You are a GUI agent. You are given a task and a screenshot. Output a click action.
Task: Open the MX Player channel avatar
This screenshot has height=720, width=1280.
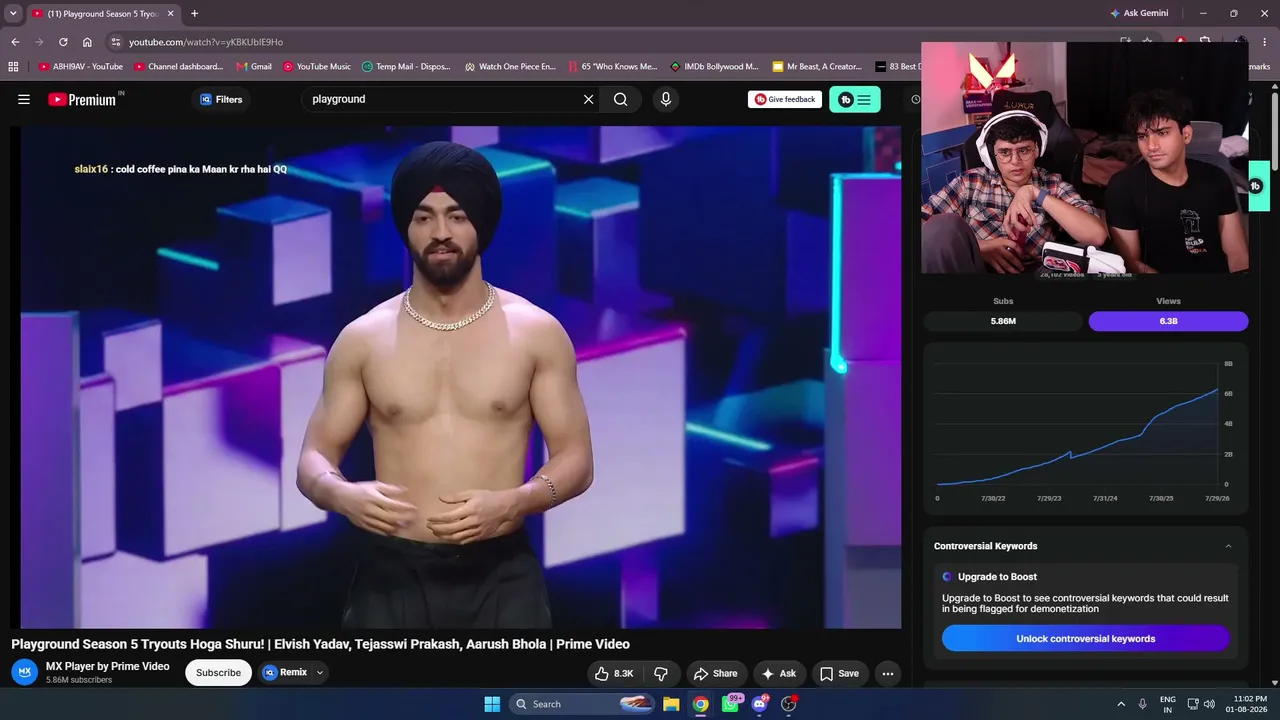26,672
